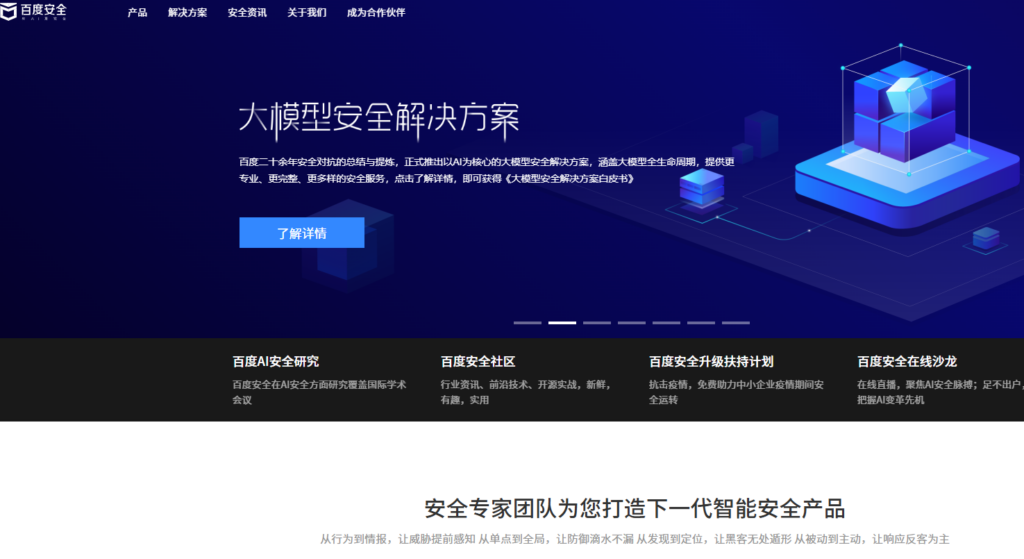This screenshot has height=559, width=1024.
Task: Show the fifth banner slide via indicator
Action: (666, 323)
